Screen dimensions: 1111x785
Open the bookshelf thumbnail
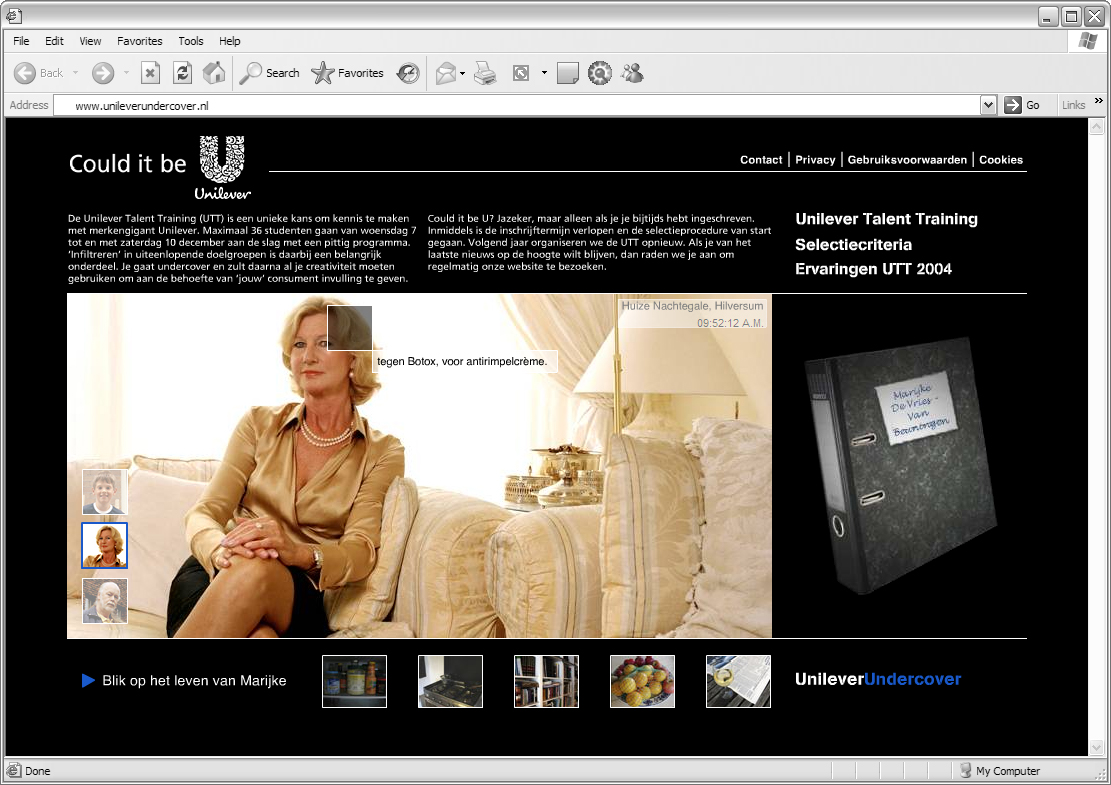(x=546, y=682)
